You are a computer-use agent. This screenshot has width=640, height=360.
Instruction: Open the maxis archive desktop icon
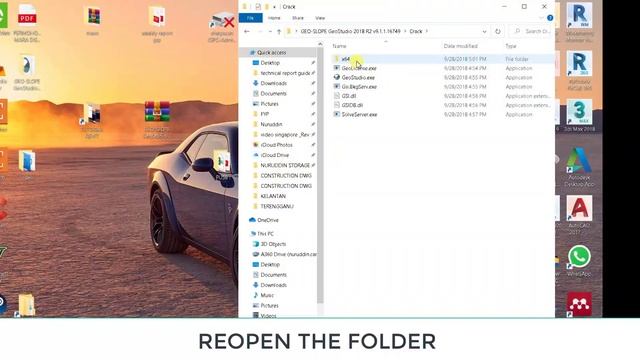(x=93, y=21)
